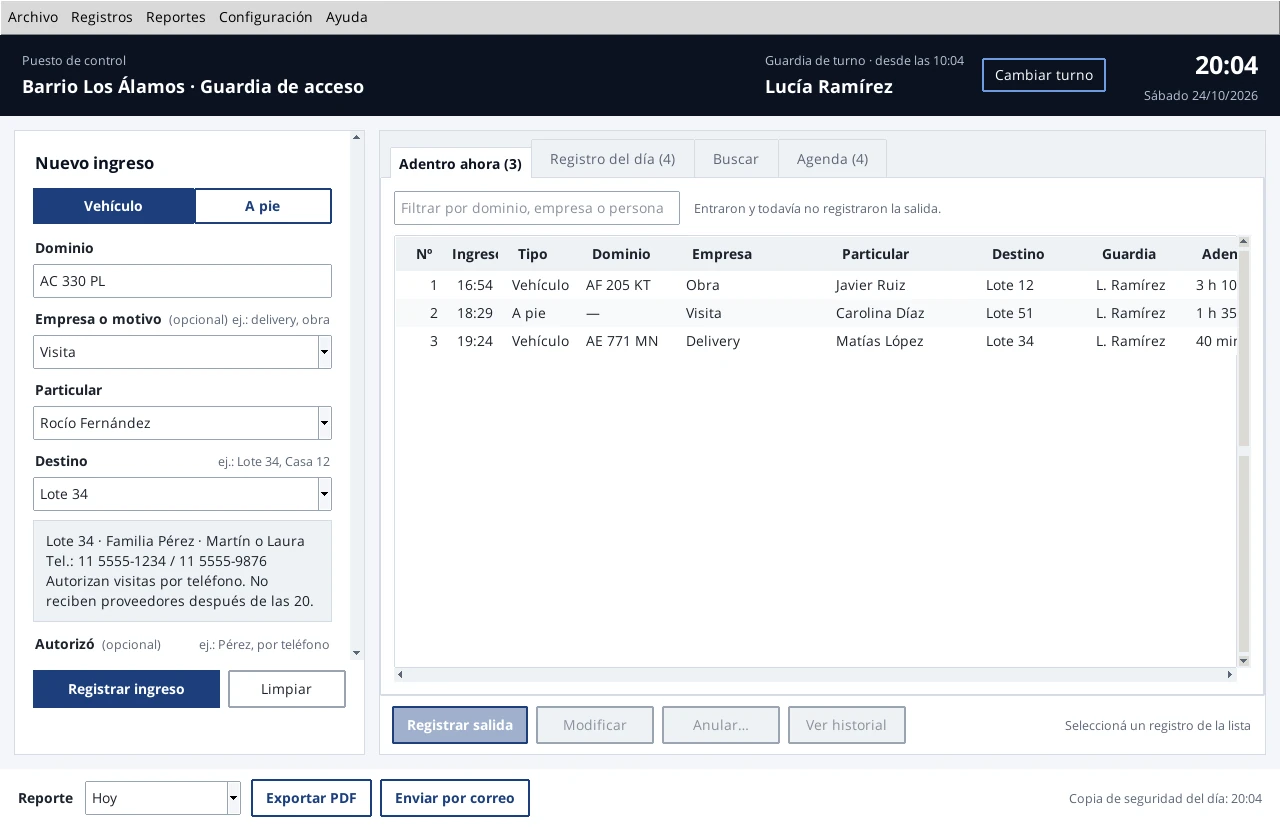The height and width of the screenshot is (827, 1280).
Task: Click the filter by dominio search field
Action: pos(537,208)
